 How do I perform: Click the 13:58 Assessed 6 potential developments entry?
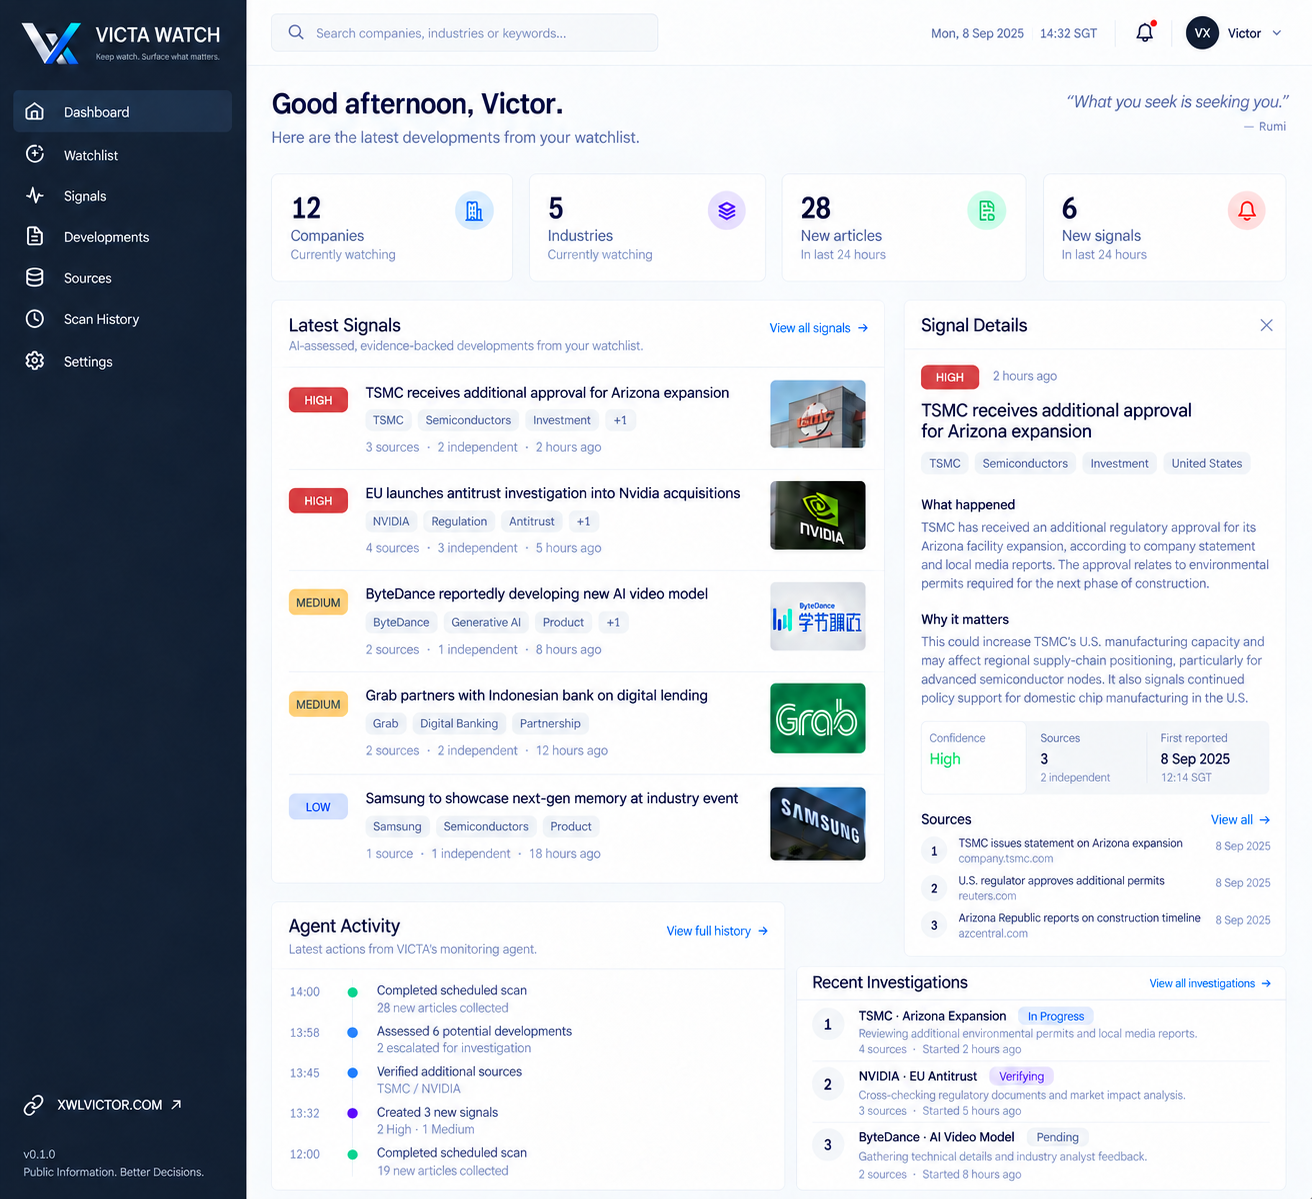click(432, 1039)
